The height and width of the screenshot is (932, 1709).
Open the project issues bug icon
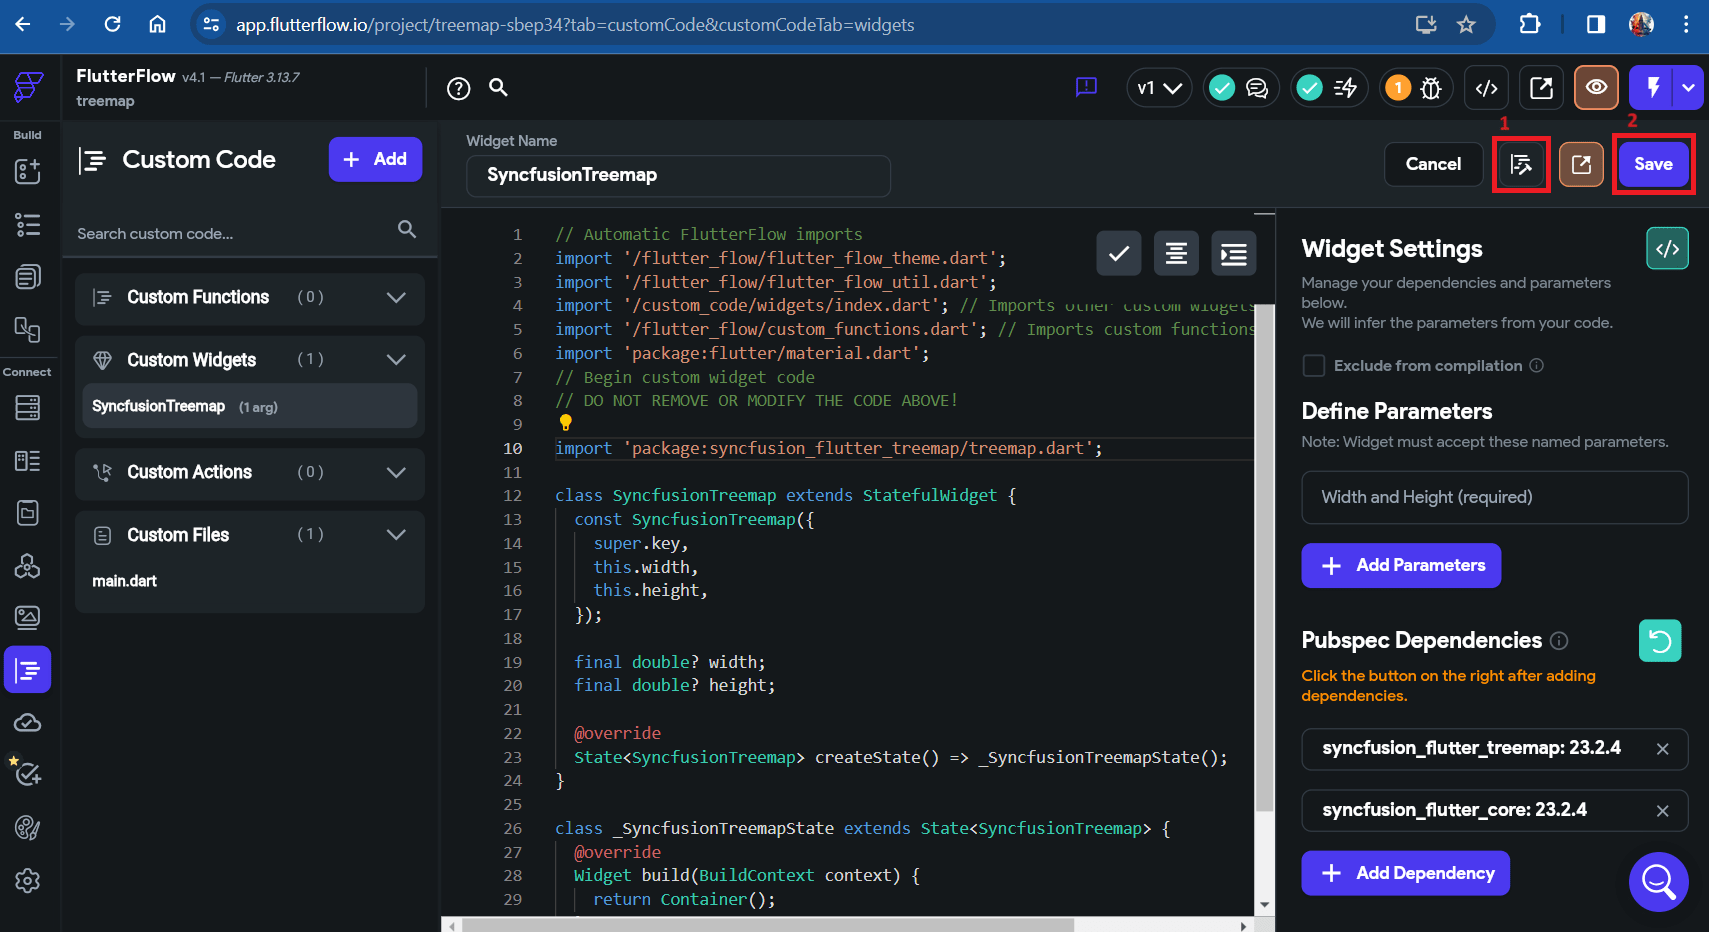click(1431, 88)
